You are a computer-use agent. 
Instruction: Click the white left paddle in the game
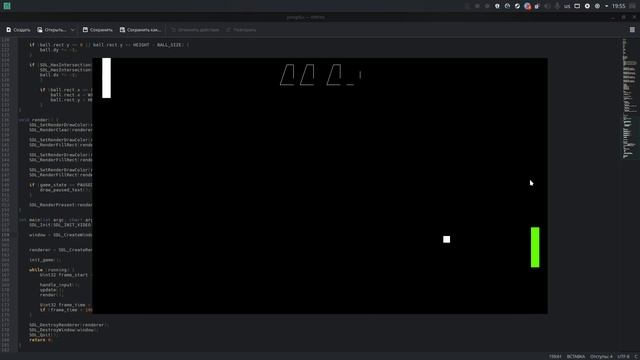[107, 78]
